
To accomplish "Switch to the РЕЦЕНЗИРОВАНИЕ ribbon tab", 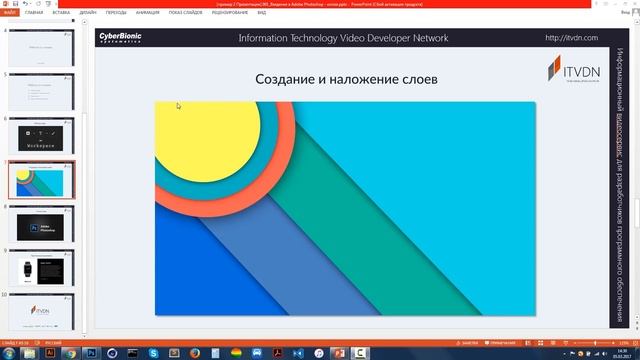I will coord(230,13).
